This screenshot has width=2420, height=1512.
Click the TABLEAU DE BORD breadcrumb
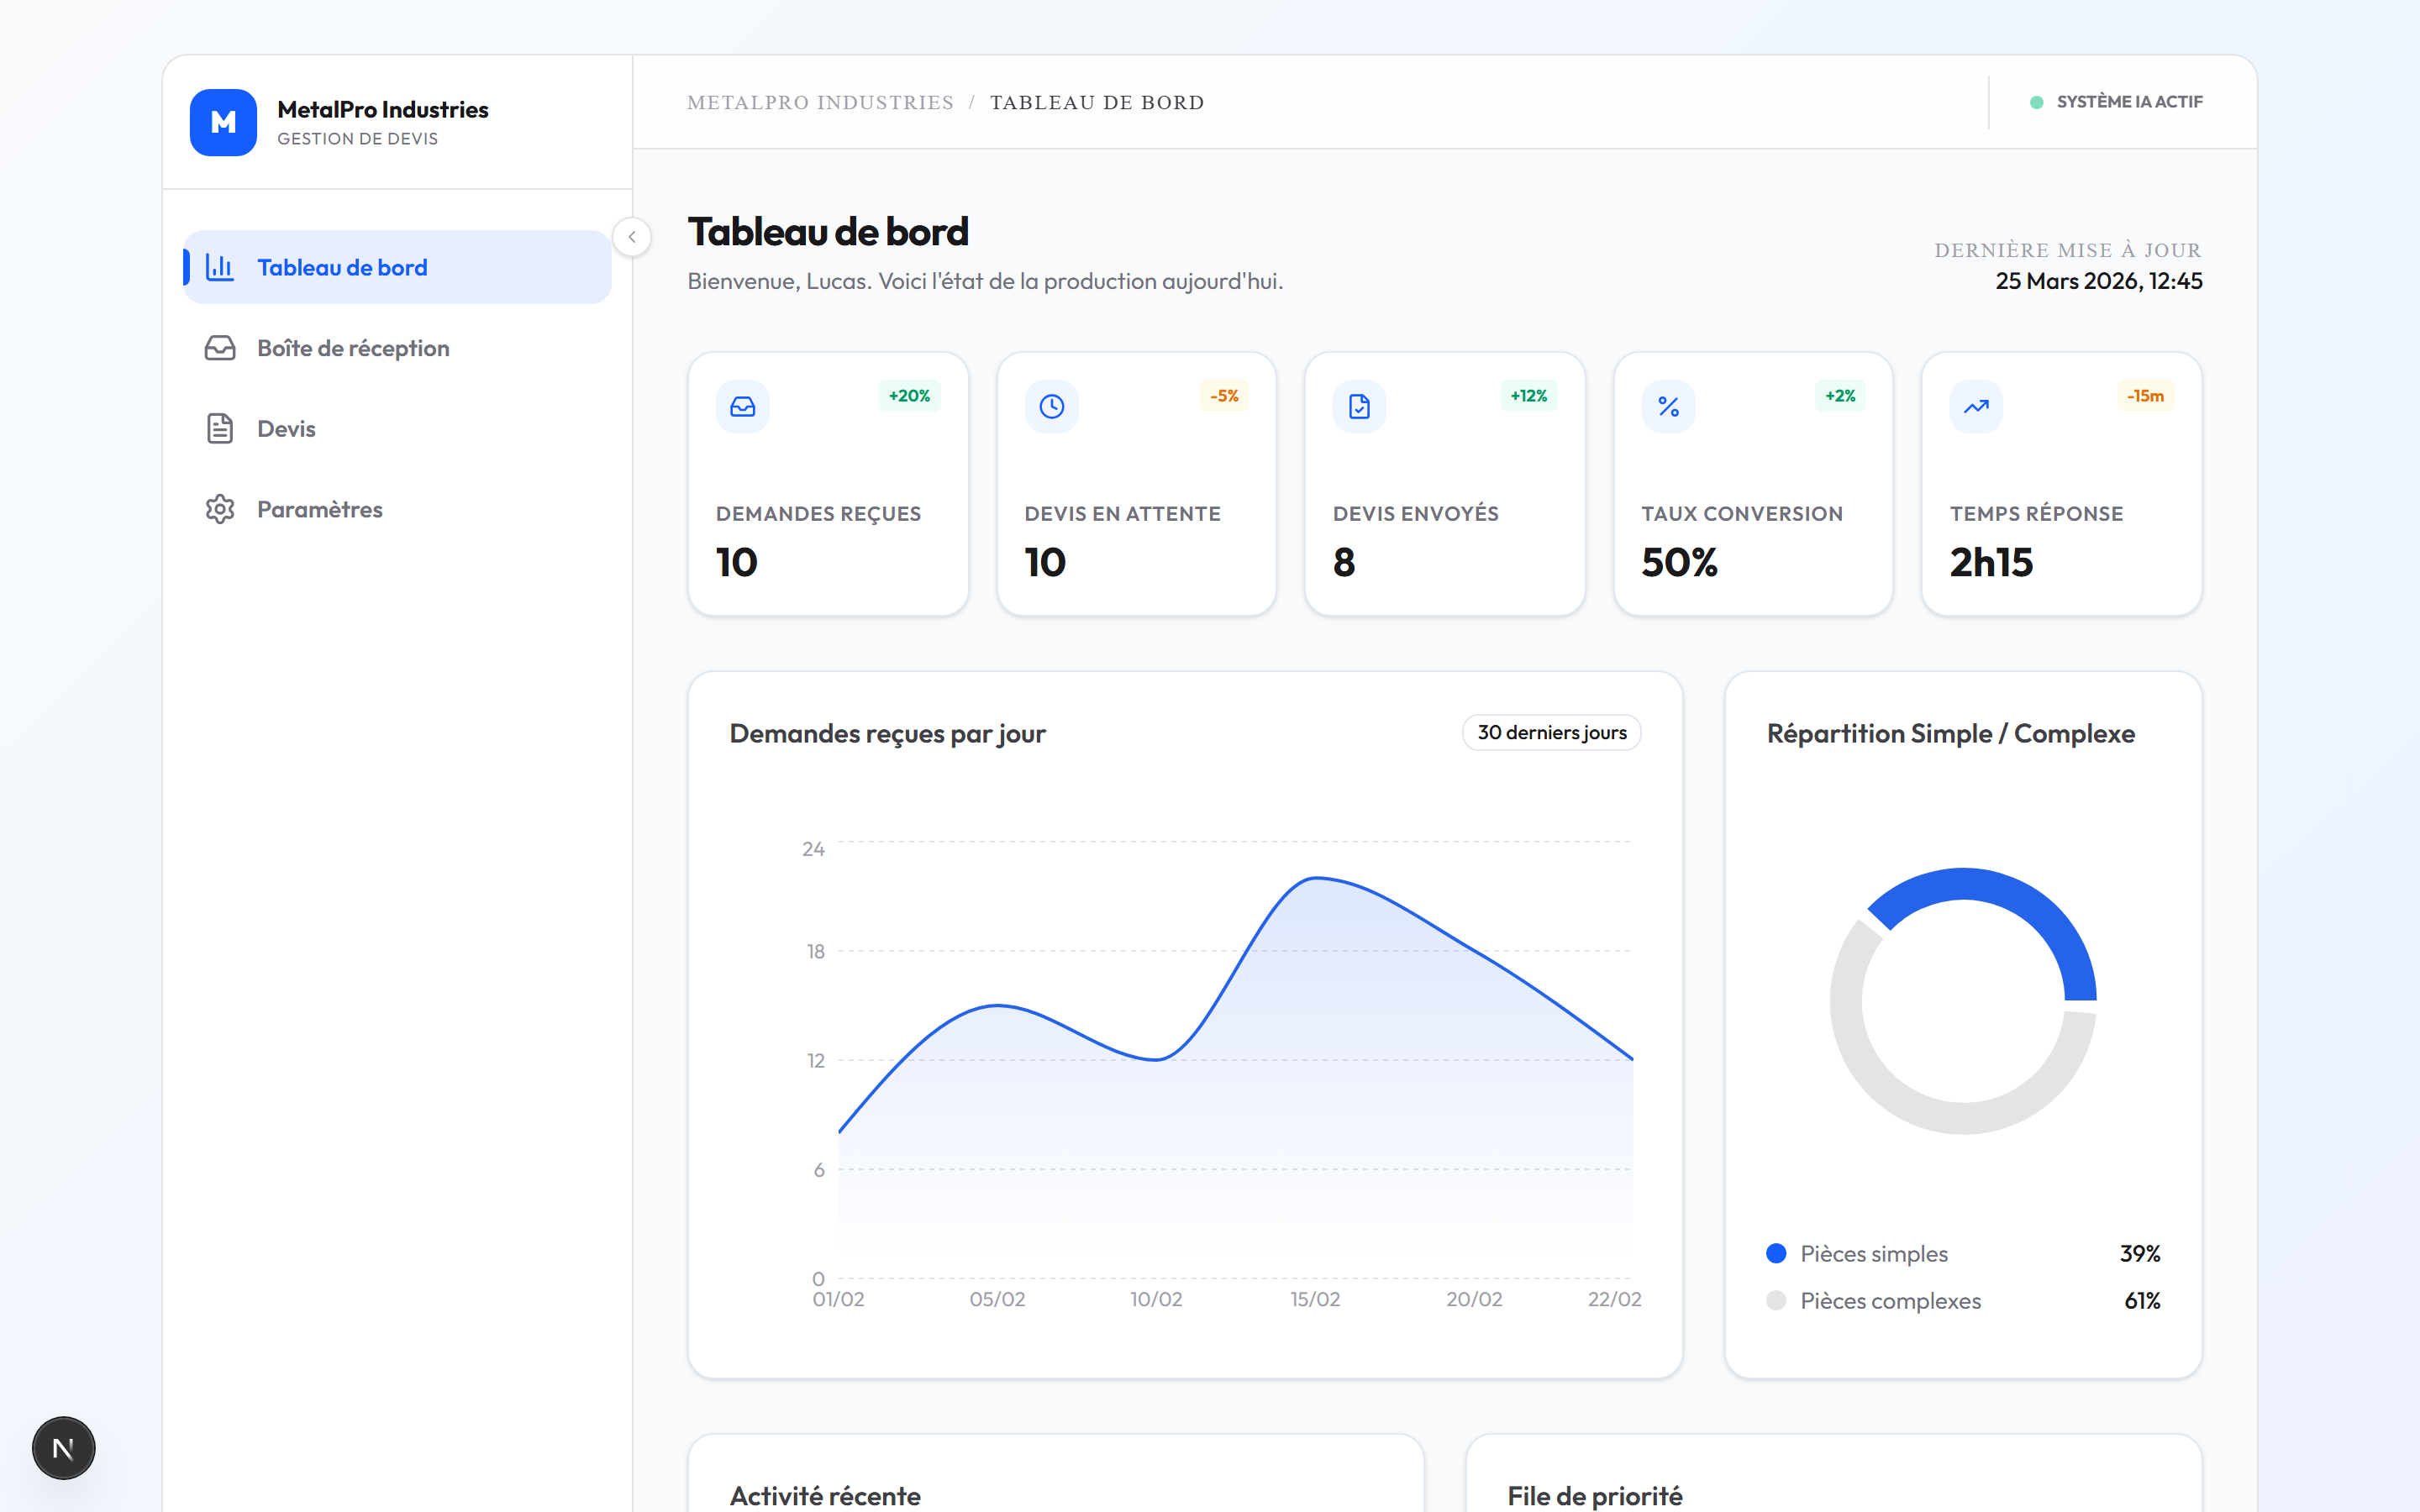coord(1097,102)
